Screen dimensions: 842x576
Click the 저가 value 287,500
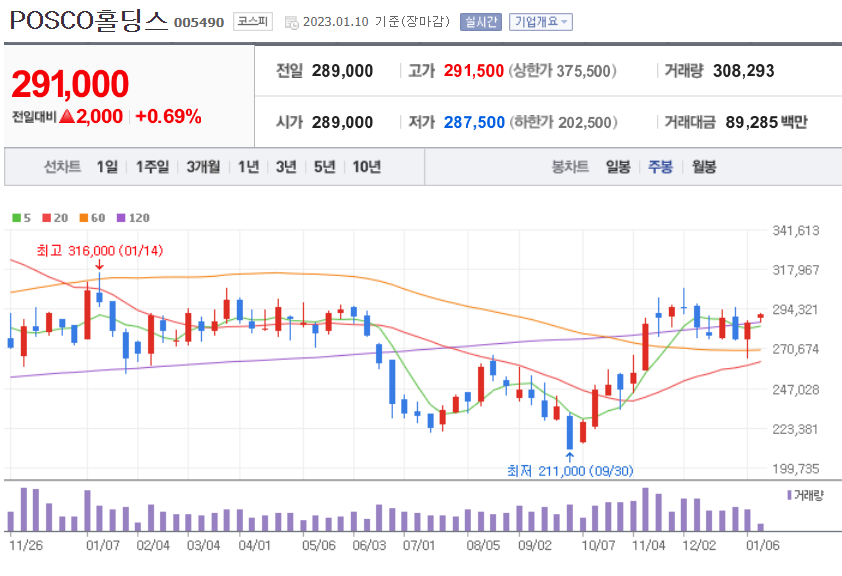(x=474, y=122)
